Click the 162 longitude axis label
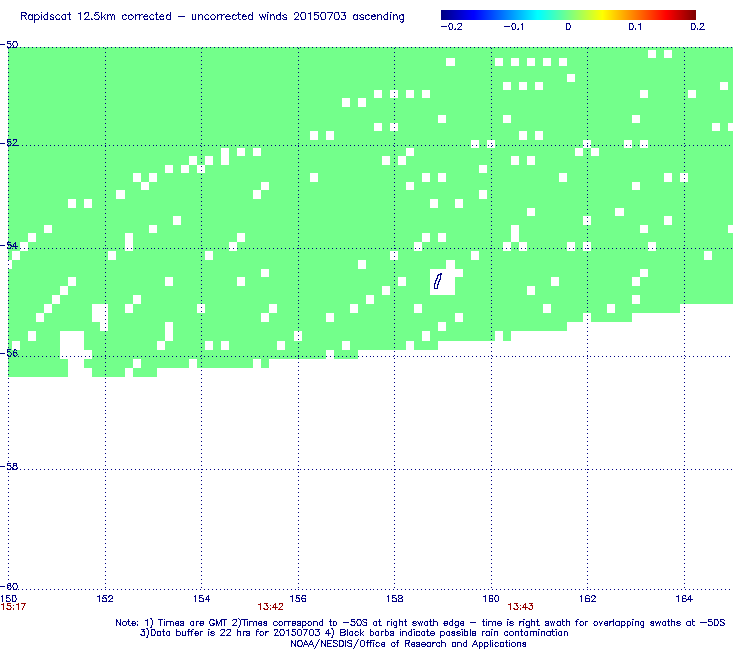The width and height of the screenshot is (740, 650). click(588, 599)
